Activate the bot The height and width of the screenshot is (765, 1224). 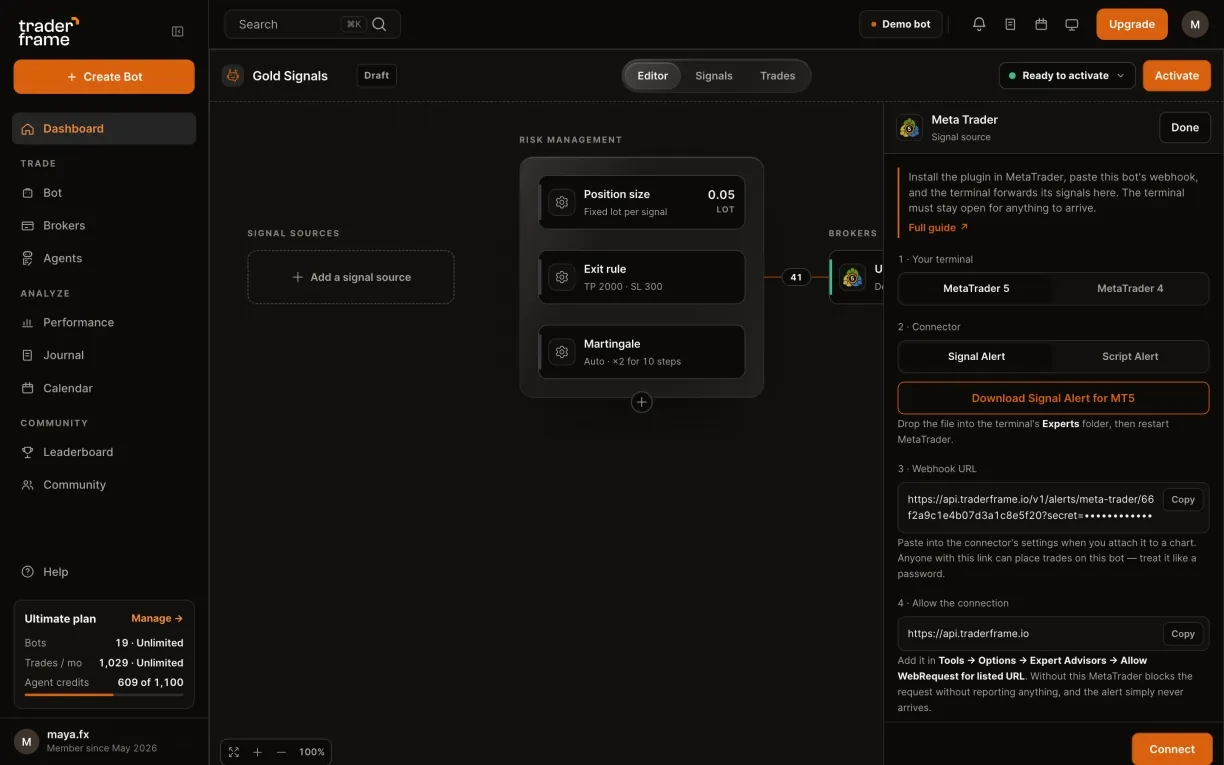click(x=1177, y=76)
